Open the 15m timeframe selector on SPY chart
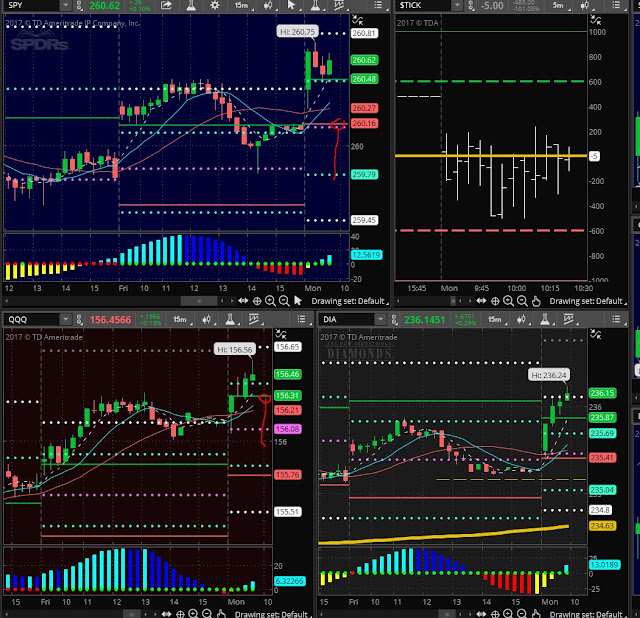The height and width of the screenshot is (618, 640). (x=242, y=5)
